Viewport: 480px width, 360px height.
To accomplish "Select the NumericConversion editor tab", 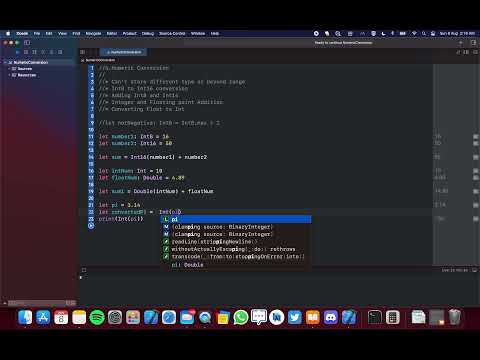I will (x=124, y=52).
